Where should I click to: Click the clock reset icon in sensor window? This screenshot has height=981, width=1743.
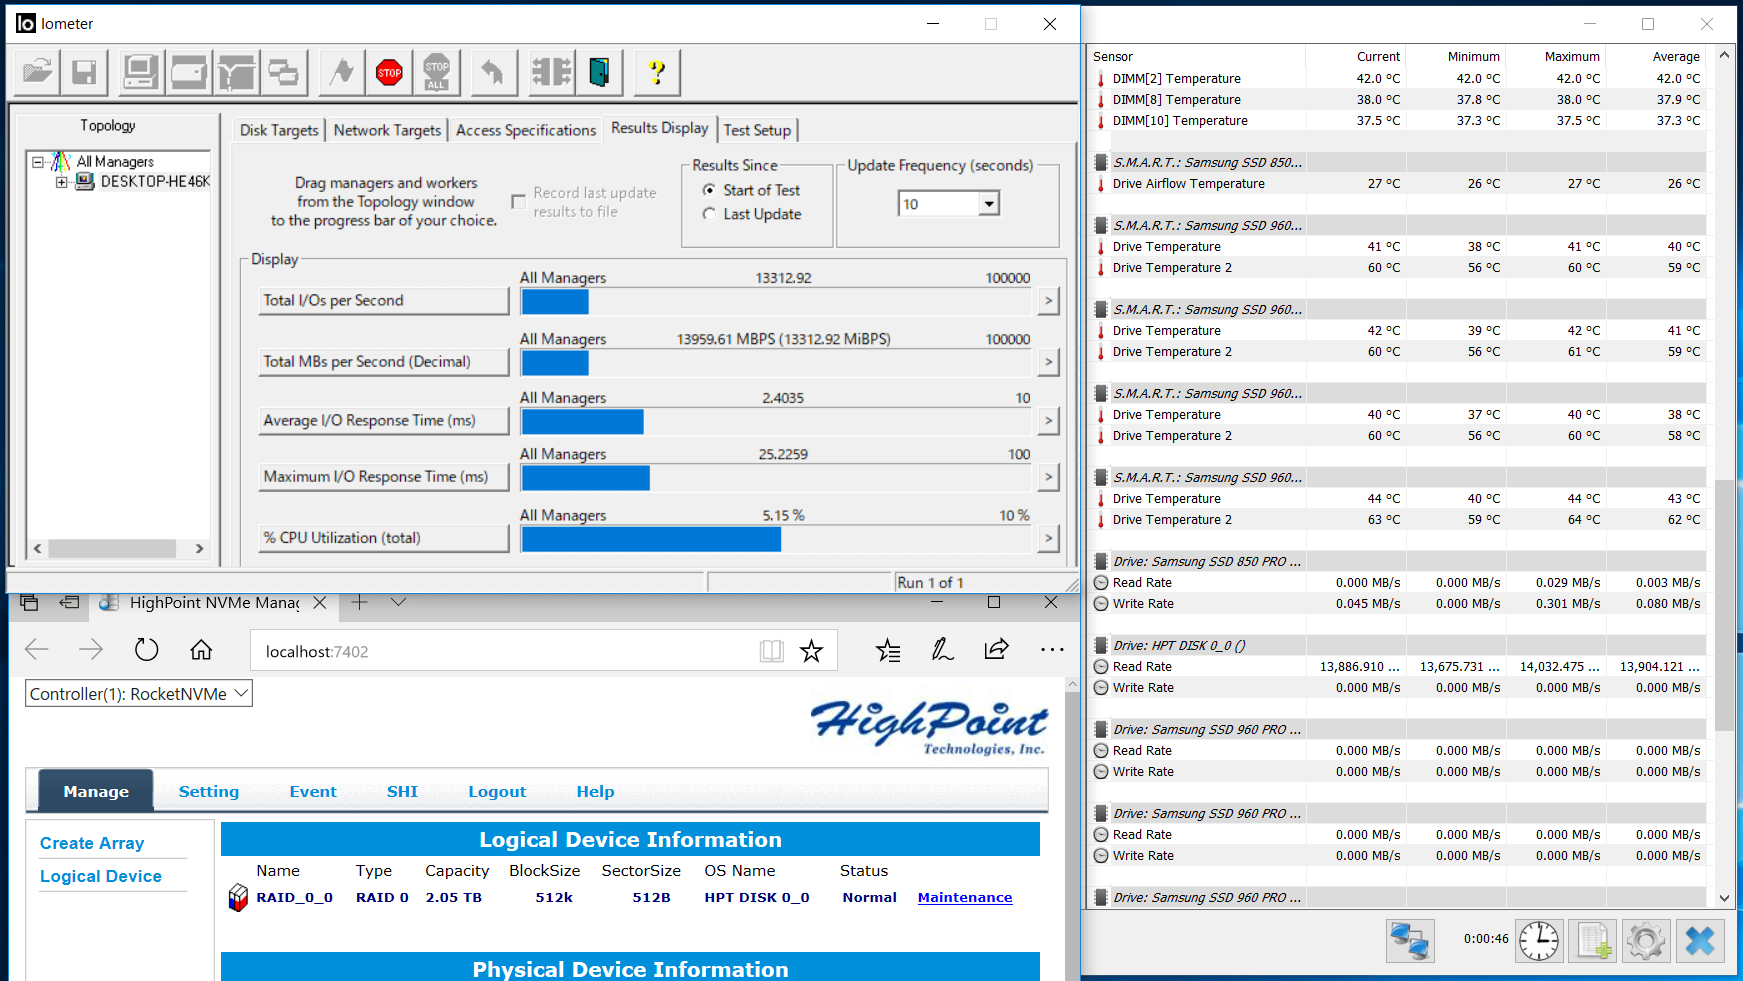click(1539, 941)
